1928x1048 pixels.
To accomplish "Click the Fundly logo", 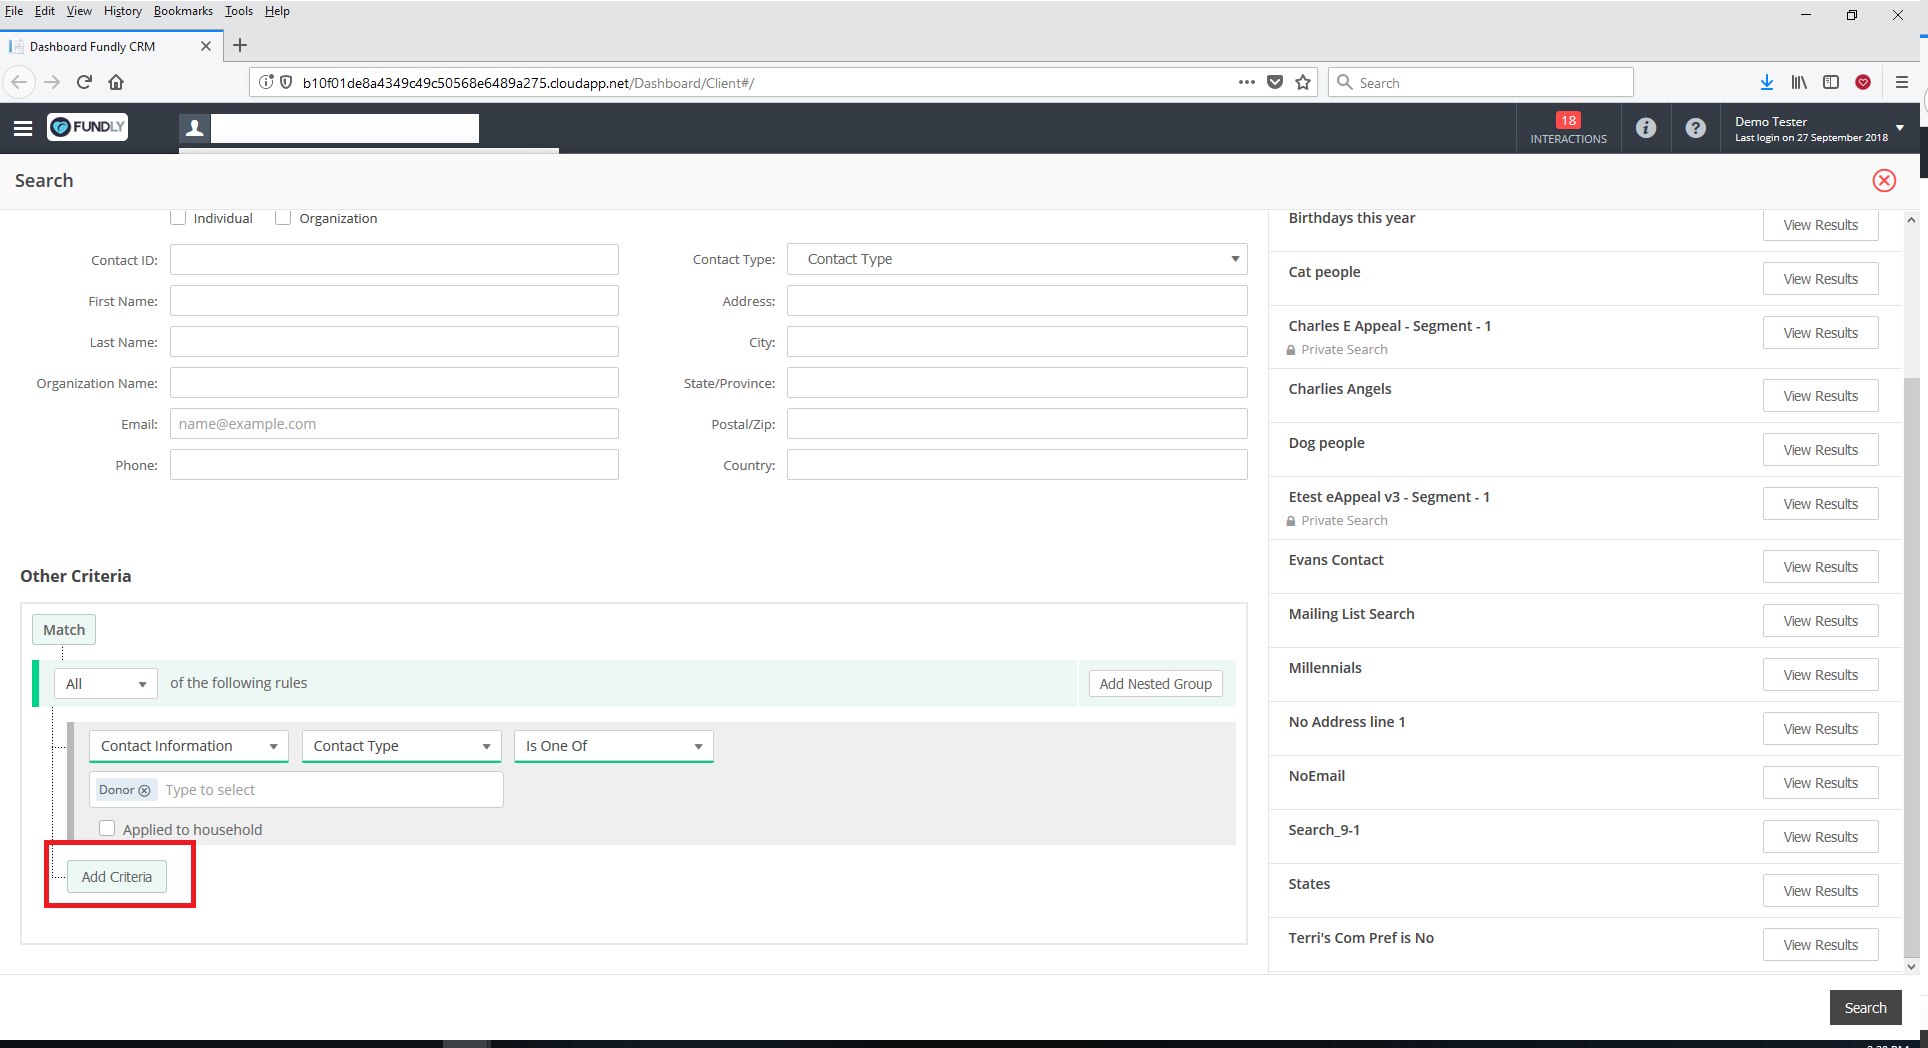I will pos(88,127).
